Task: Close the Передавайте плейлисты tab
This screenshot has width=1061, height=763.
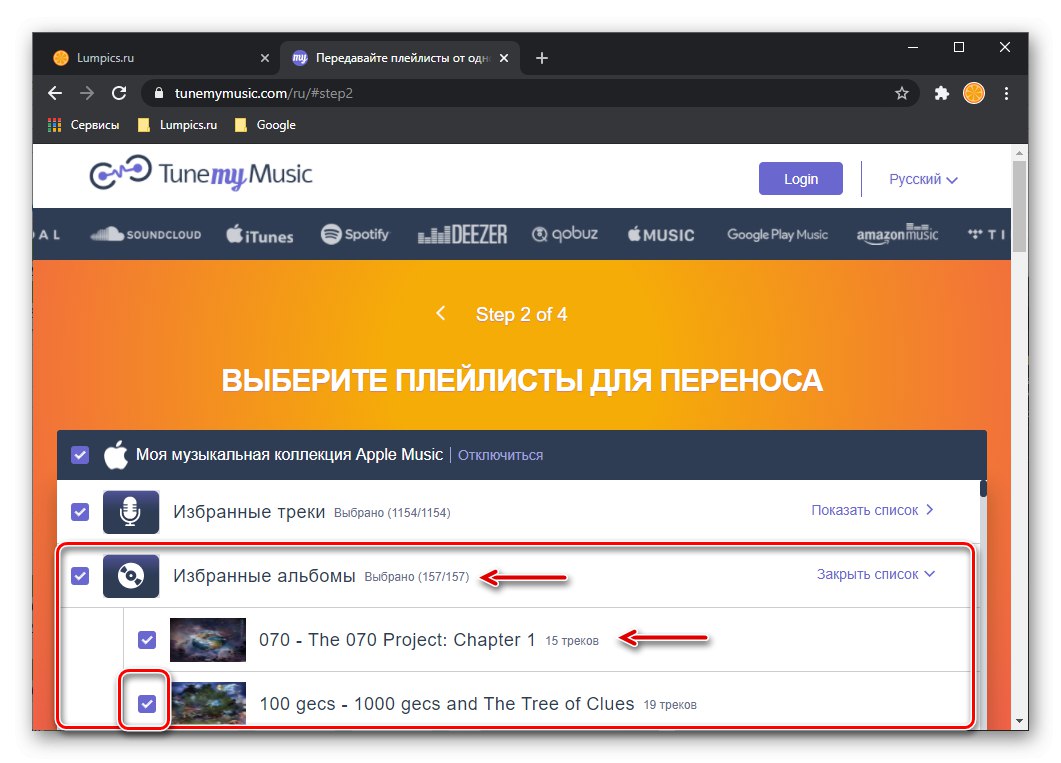Action: 504,58
